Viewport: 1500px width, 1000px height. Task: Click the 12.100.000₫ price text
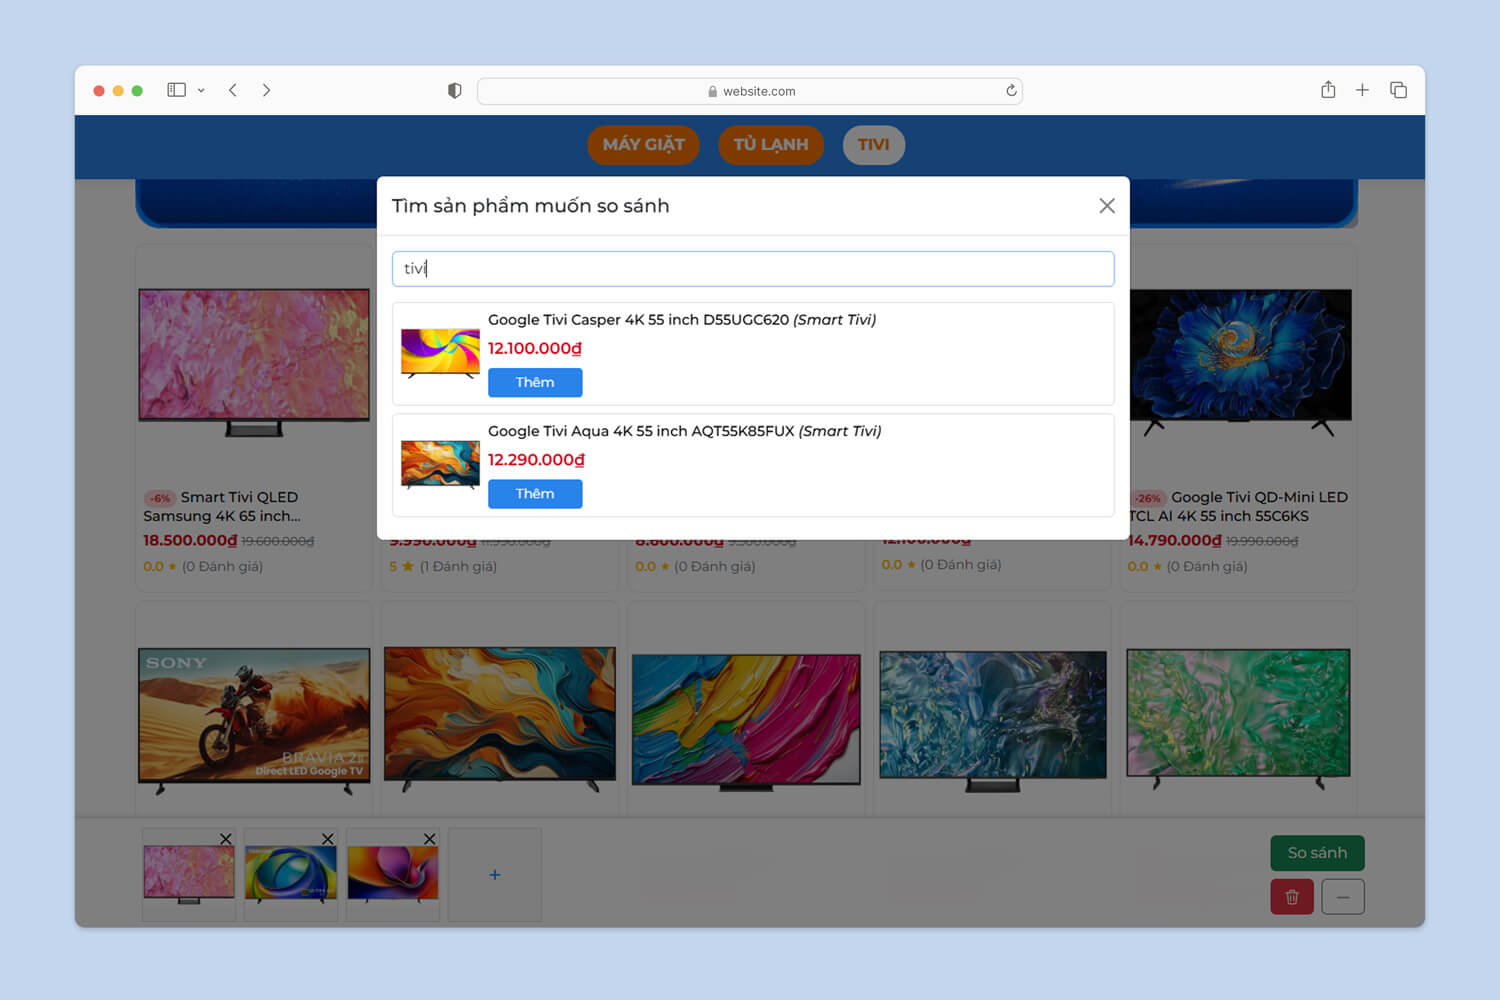(535, 348)
